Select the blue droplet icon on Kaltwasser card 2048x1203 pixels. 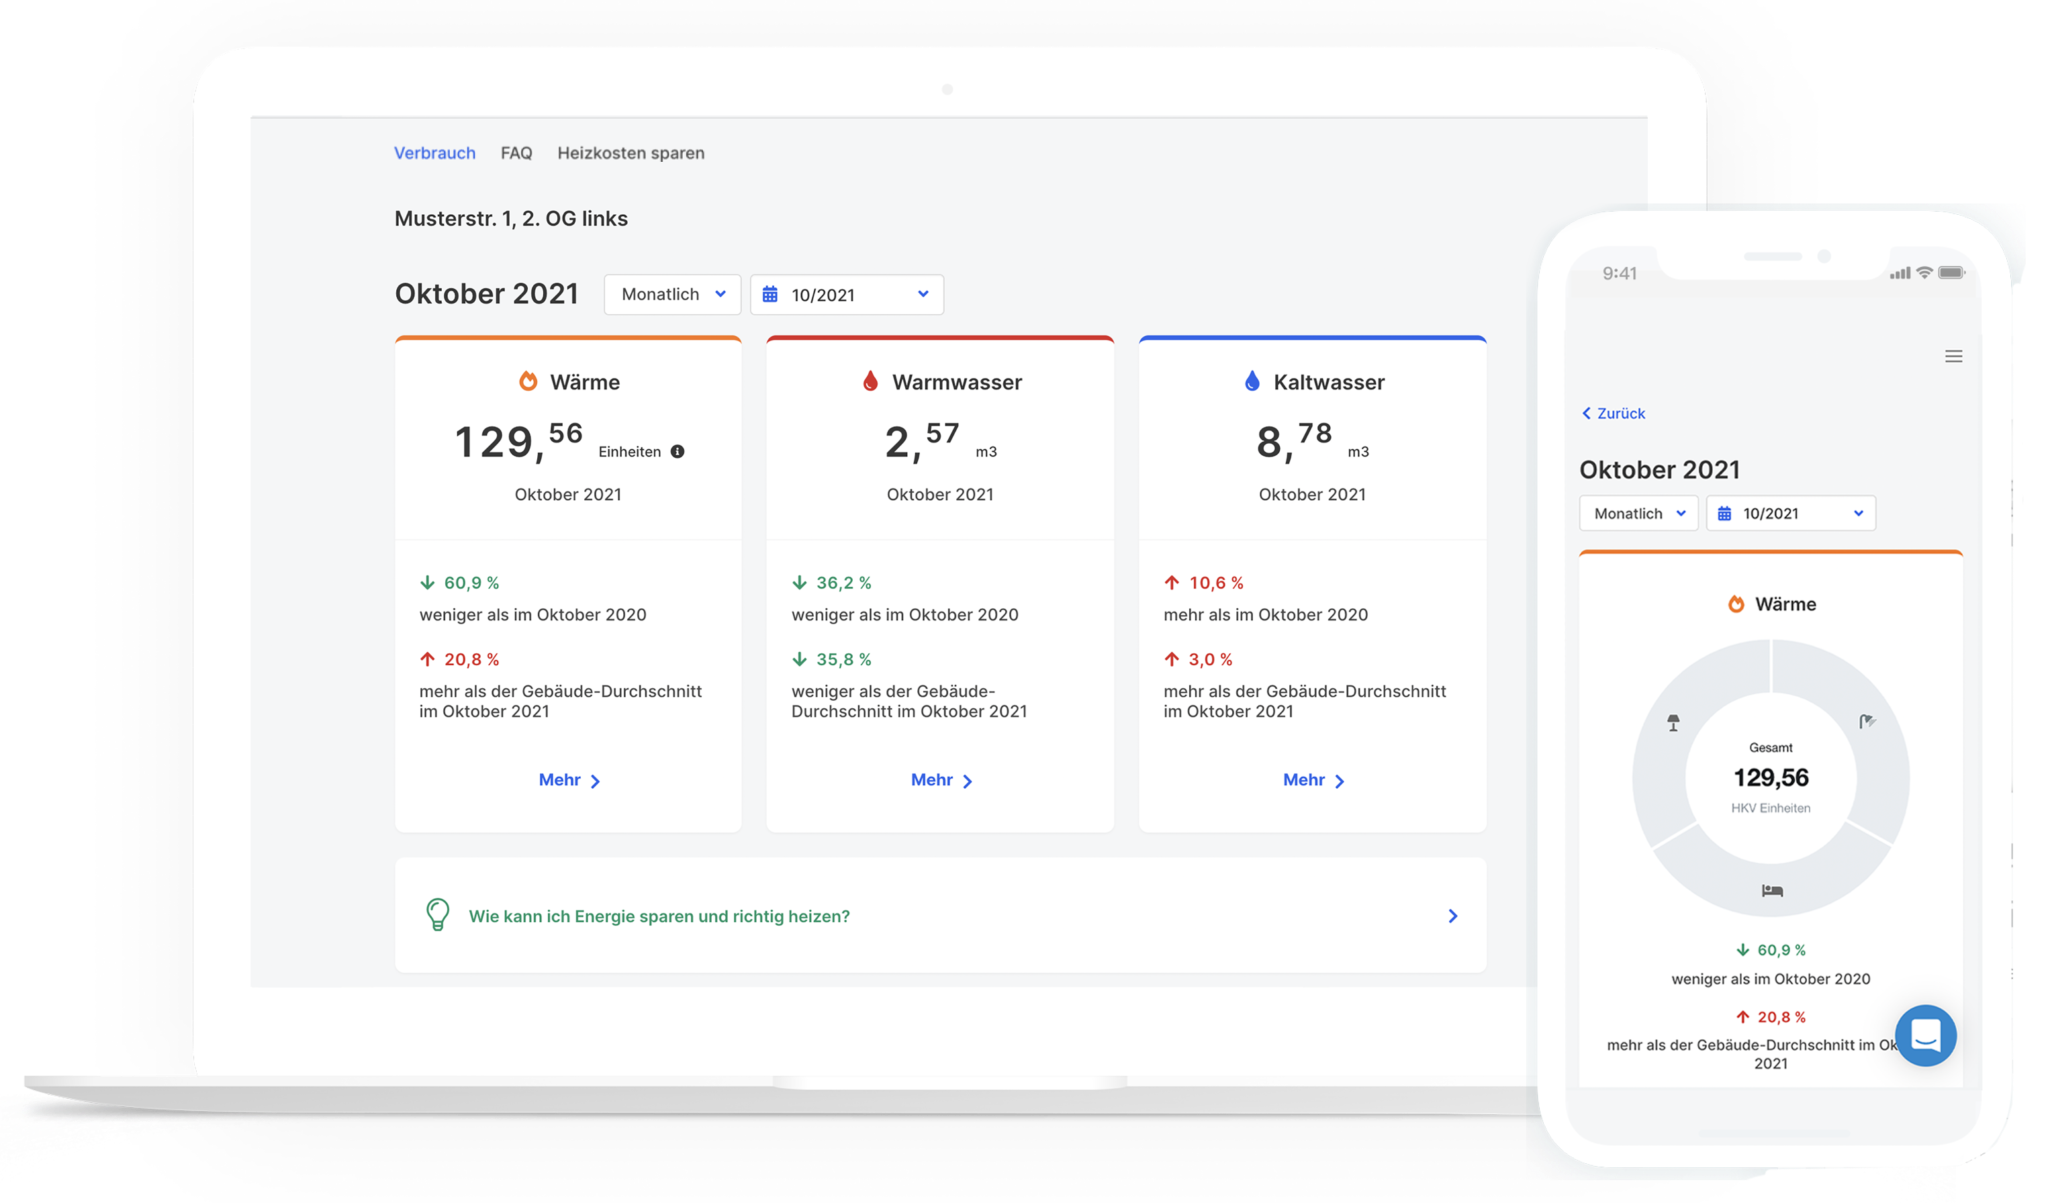tap(1252, 381)
